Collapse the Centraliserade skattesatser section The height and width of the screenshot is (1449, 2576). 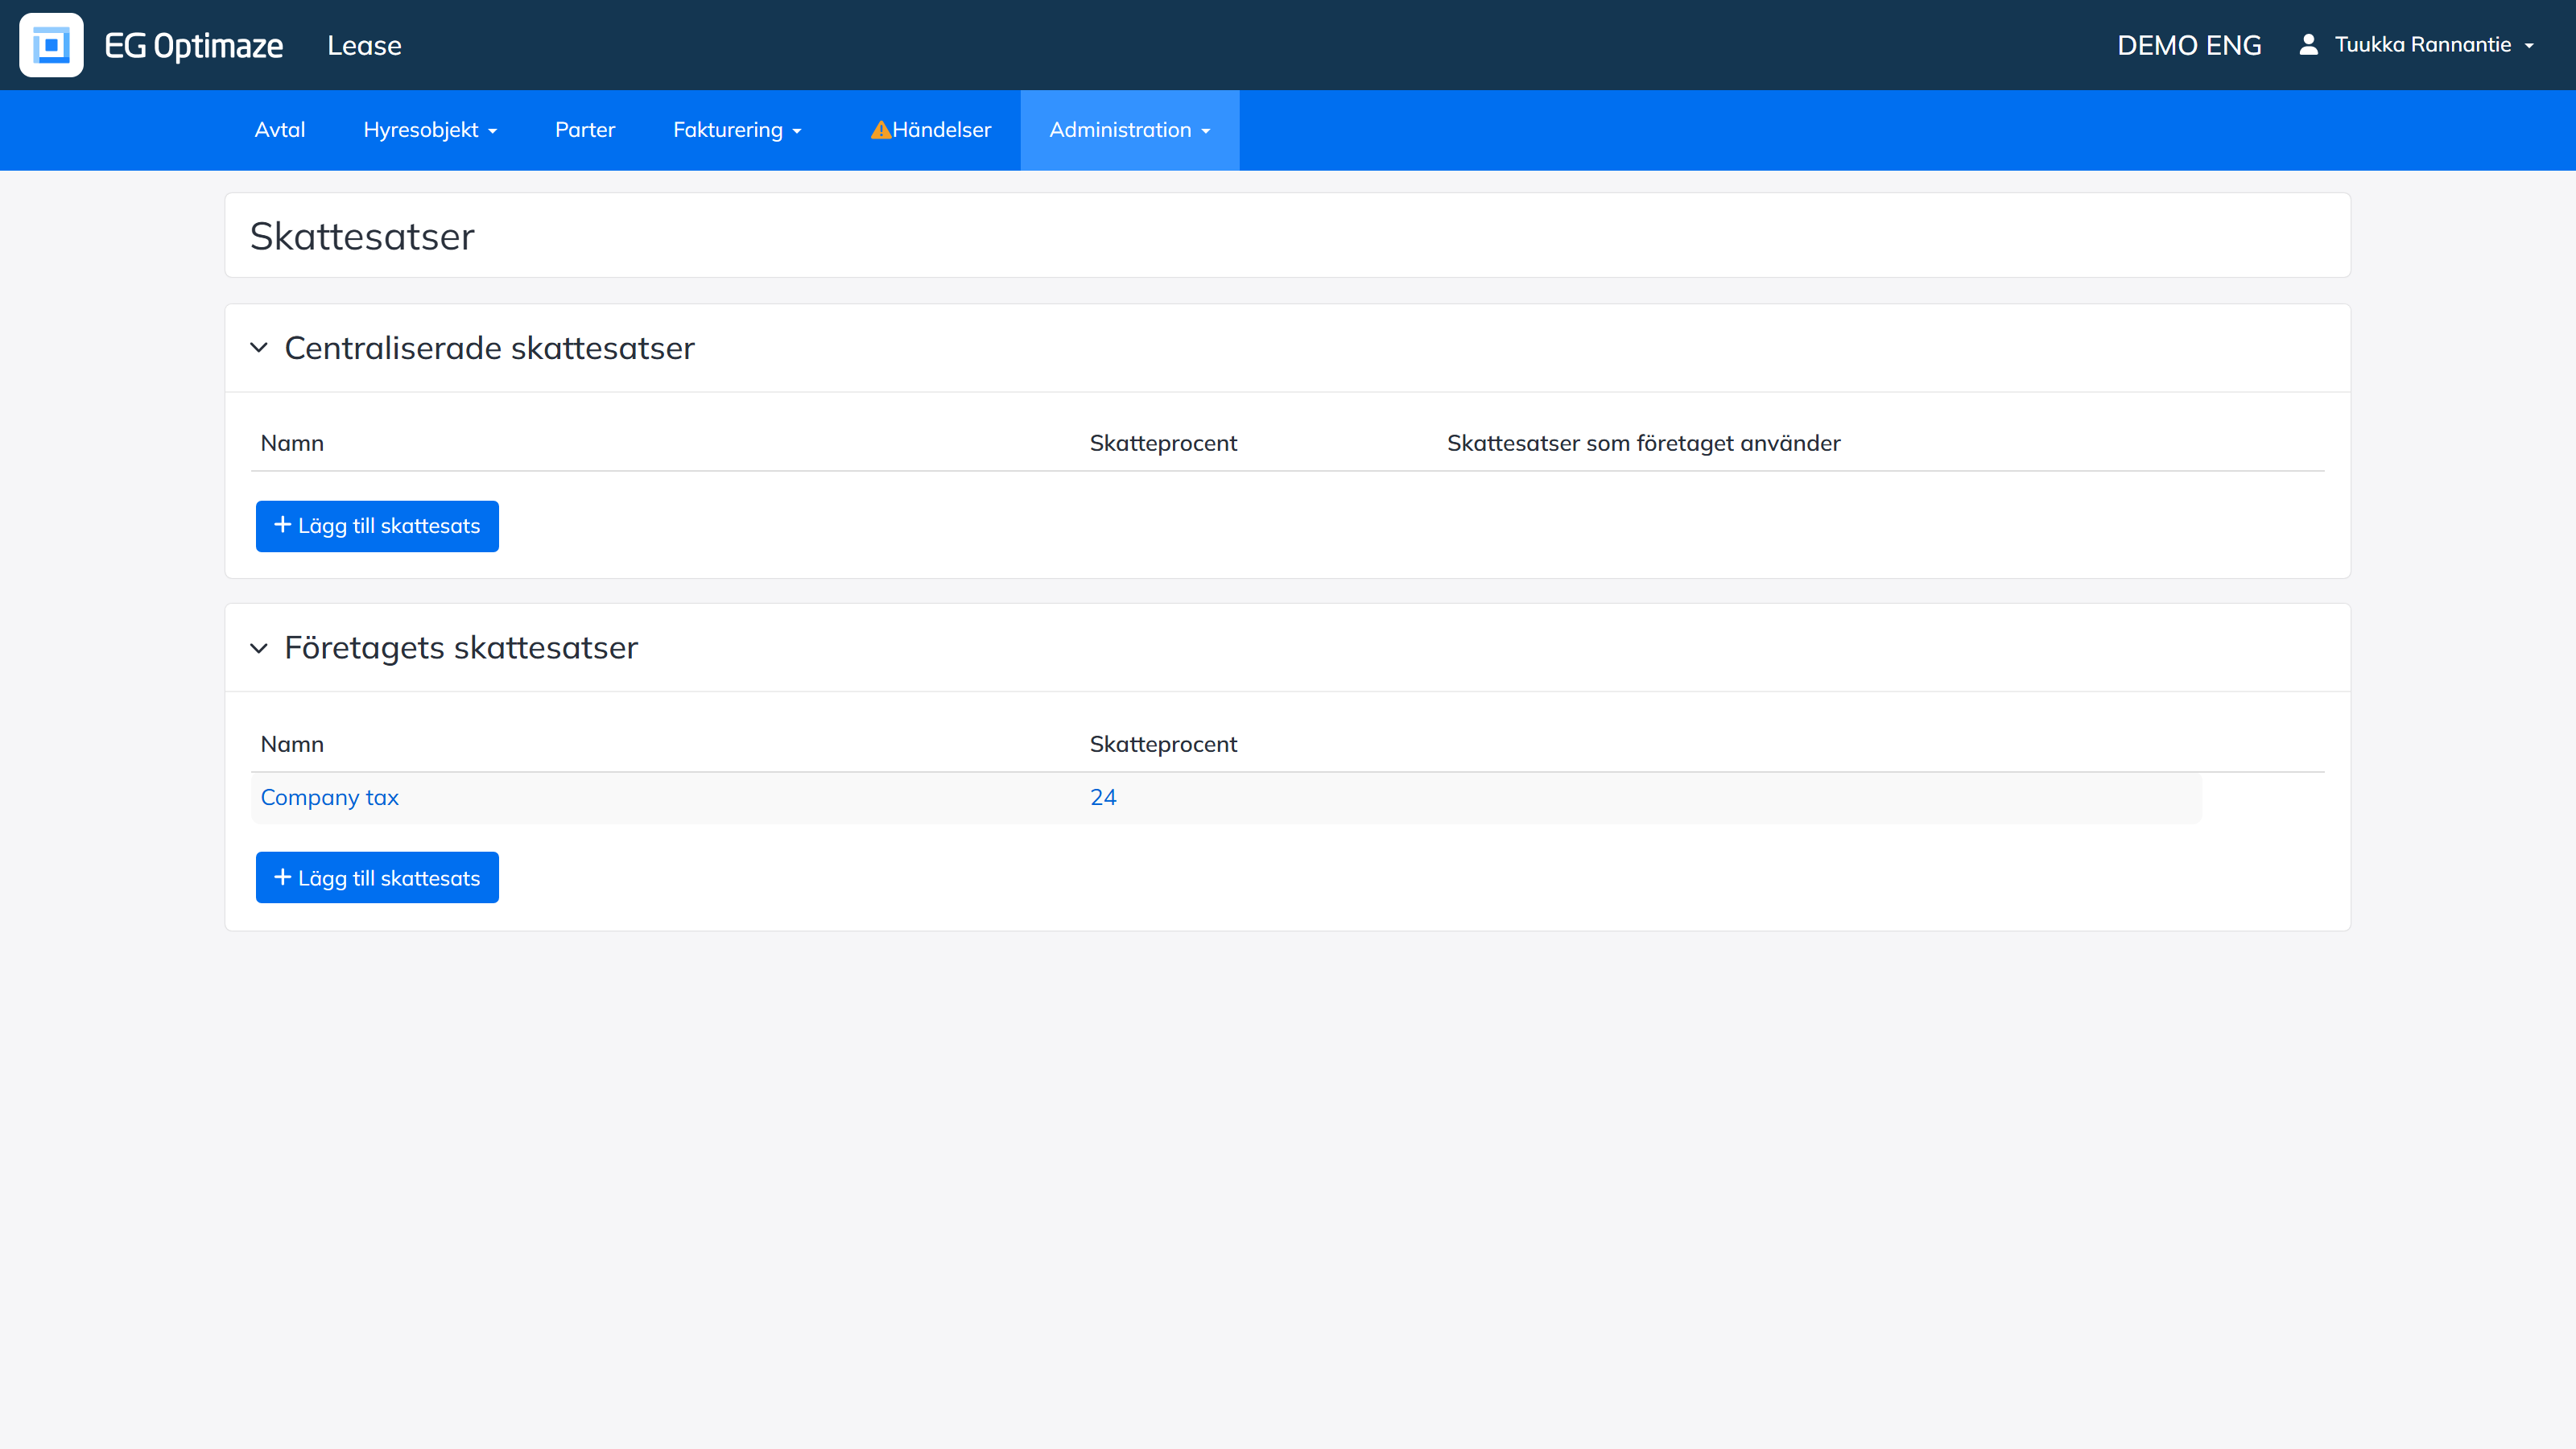point(259,348)
